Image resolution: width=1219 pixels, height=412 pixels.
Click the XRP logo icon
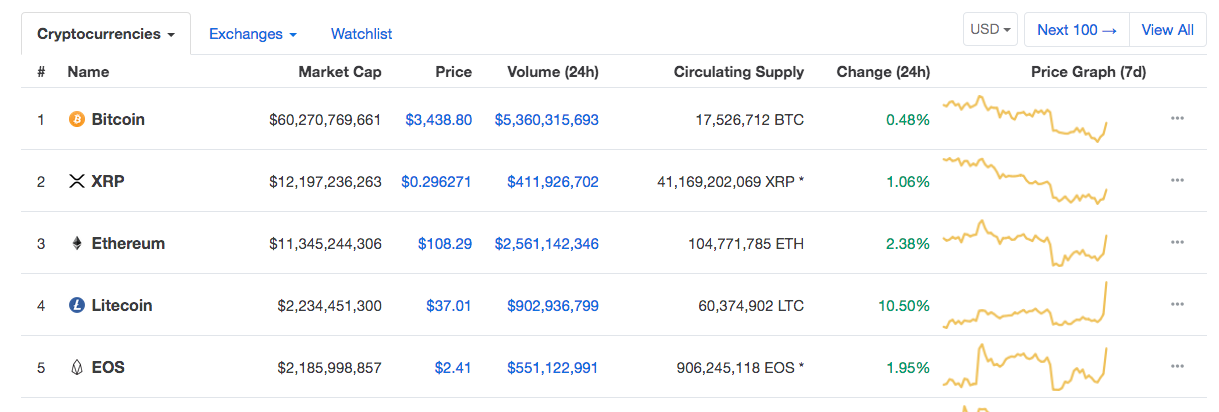(x=76, y=181)
